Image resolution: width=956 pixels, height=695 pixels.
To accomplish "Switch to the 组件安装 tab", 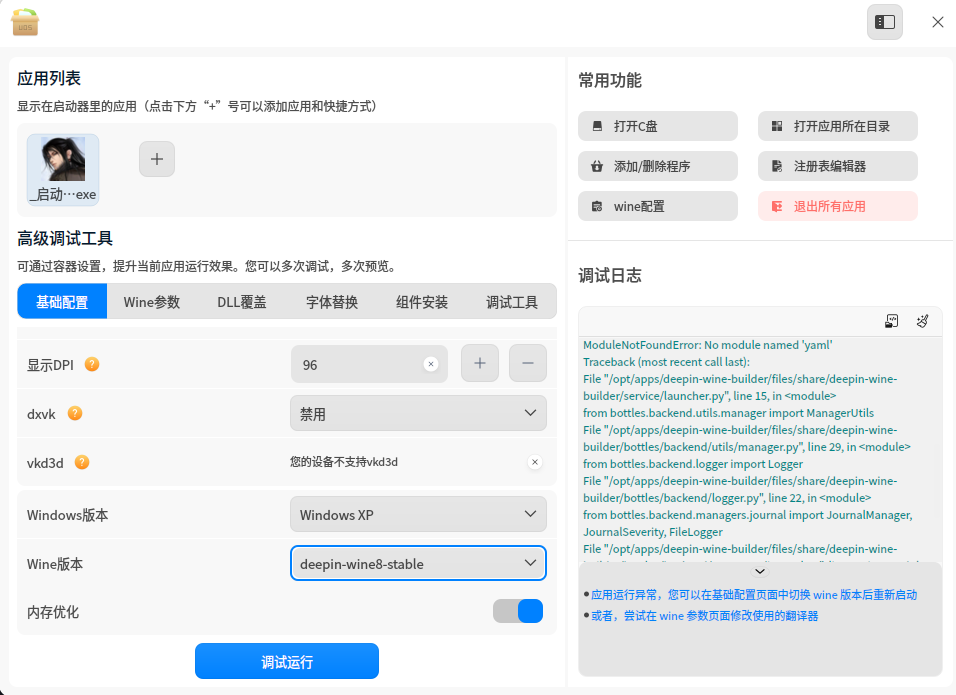I will point(421,300).
